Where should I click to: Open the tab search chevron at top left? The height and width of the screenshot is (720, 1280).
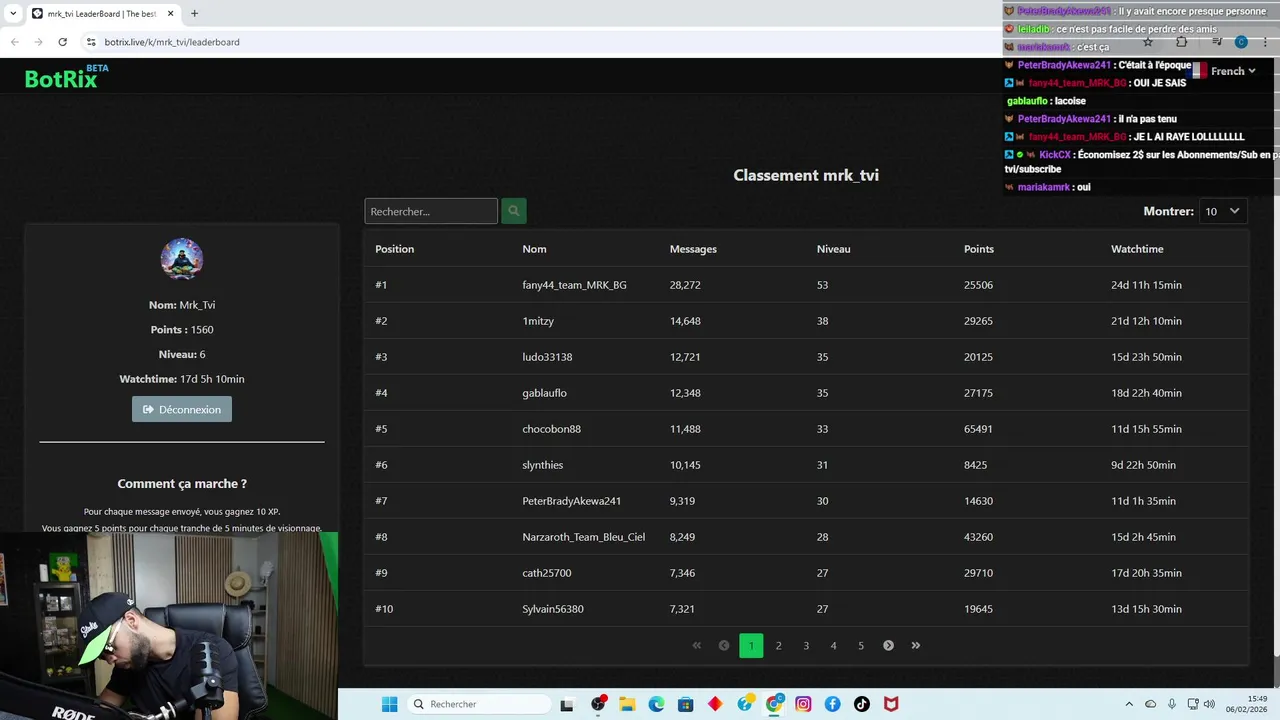click(12, 13)
